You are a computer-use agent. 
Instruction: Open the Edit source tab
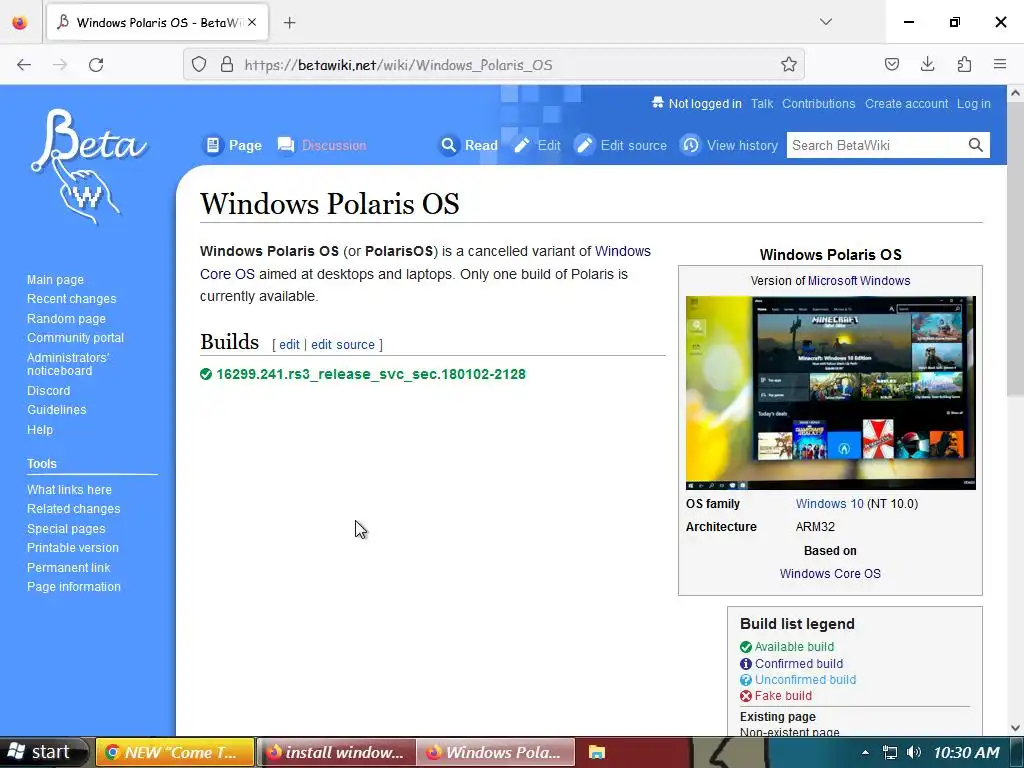point(620,145)
